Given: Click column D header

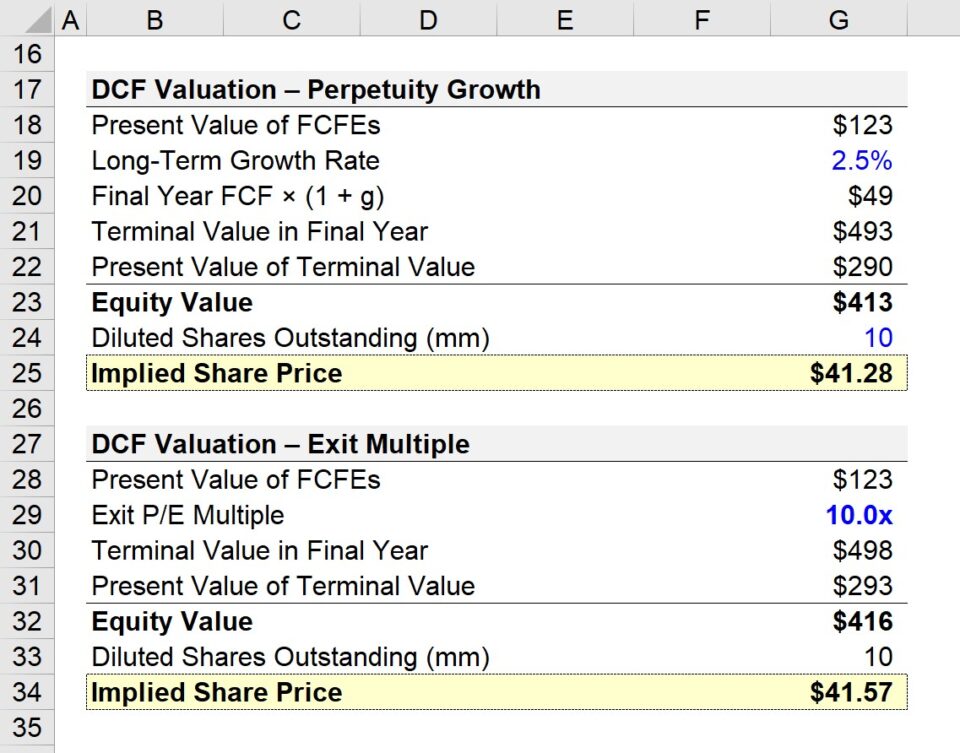Looking at the screenshot, I should pos(428,19).
